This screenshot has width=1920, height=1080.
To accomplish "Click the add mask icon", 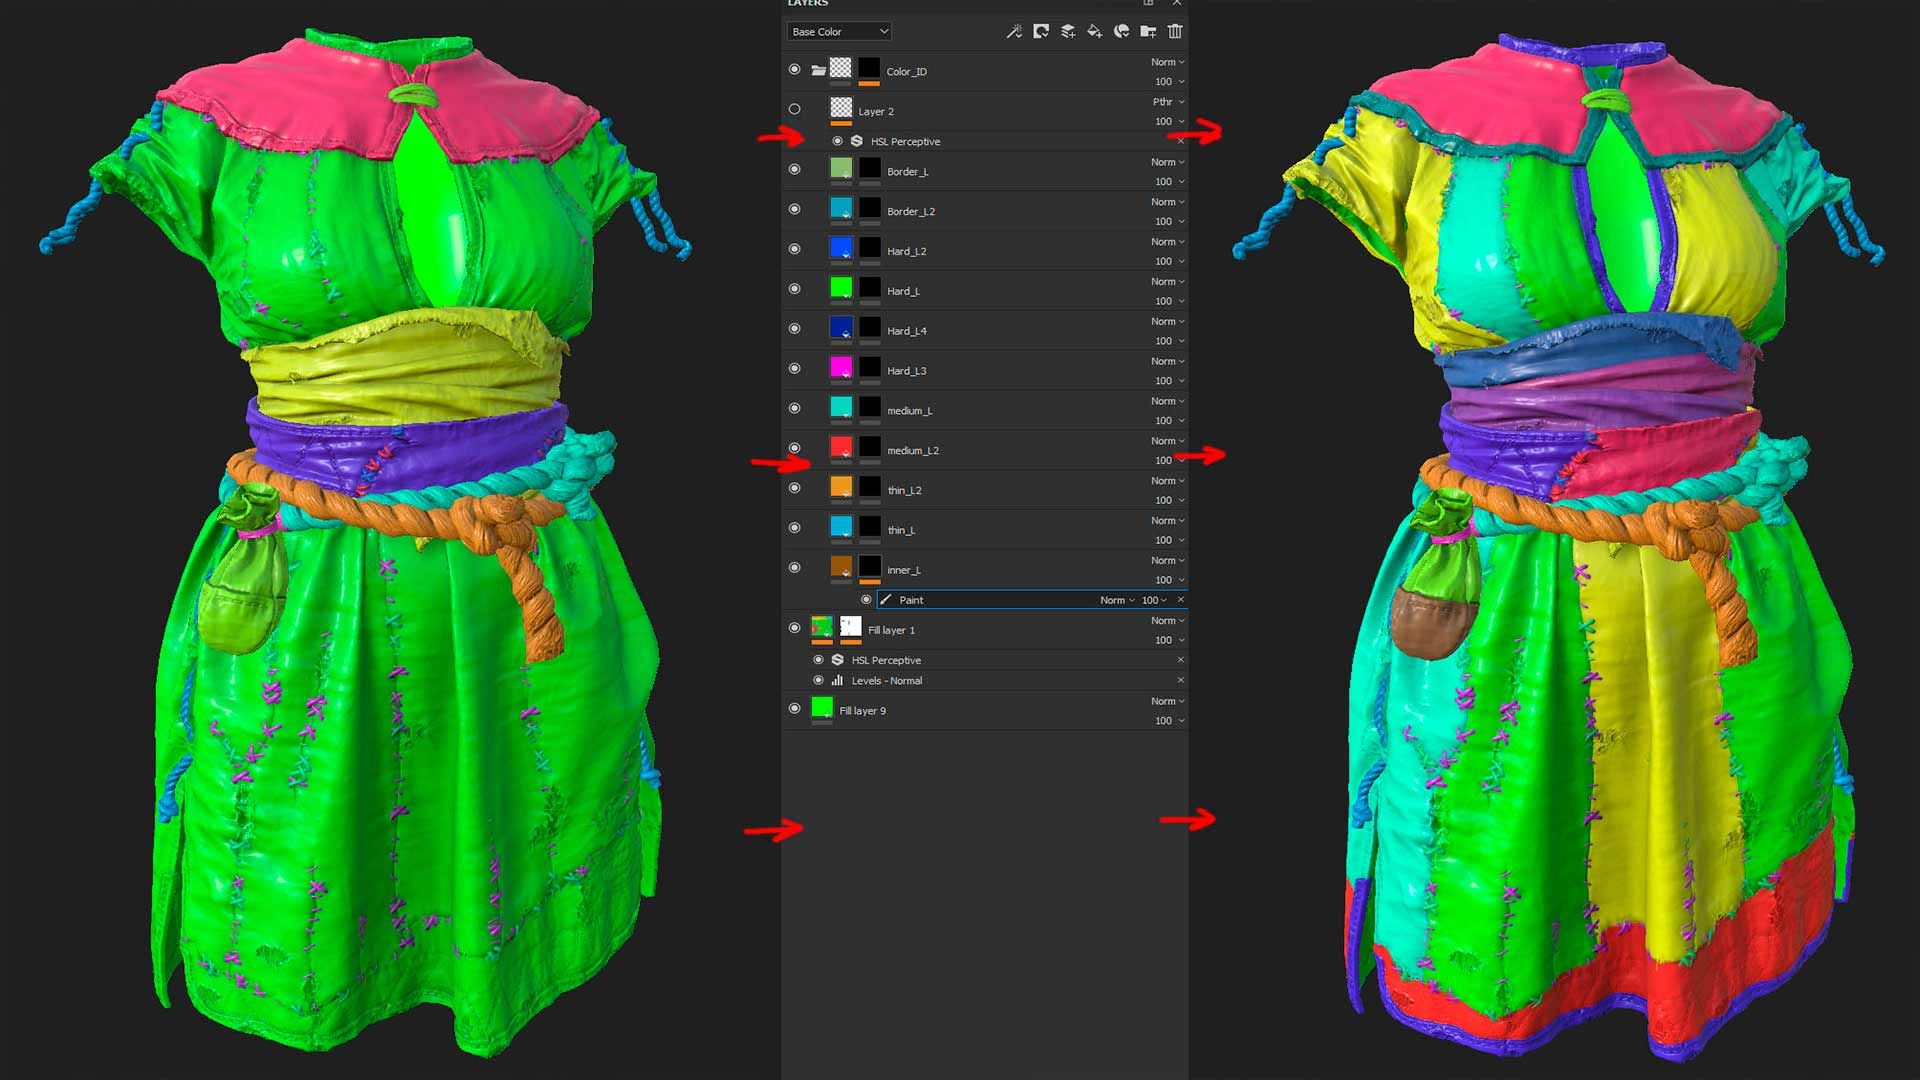I will click(1041, 32).
